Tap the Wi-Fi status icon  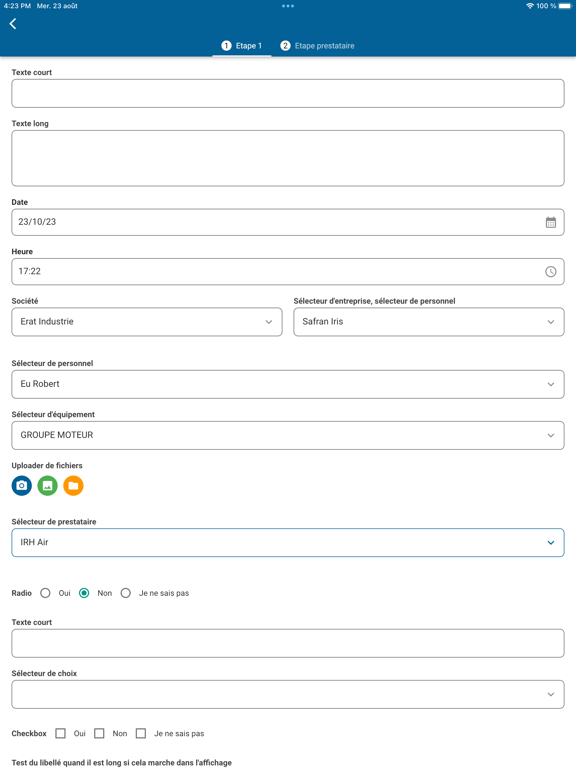(x=529, y=6)
